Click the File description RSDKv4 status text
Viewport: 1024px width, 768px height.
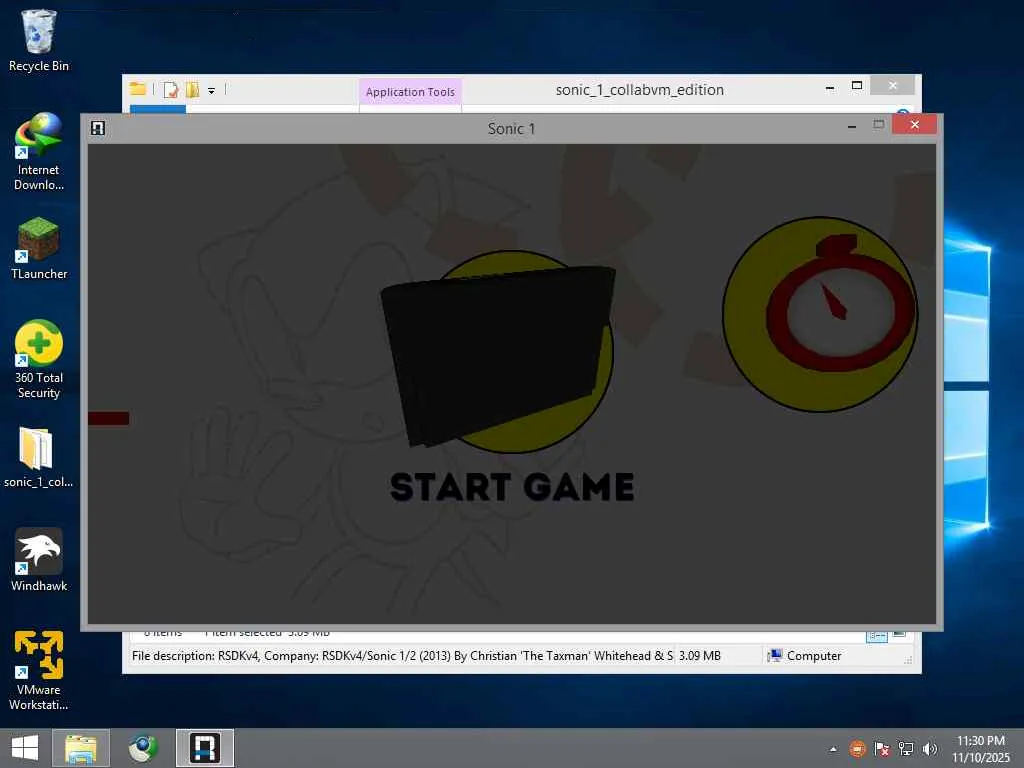[x=402, y=656]
